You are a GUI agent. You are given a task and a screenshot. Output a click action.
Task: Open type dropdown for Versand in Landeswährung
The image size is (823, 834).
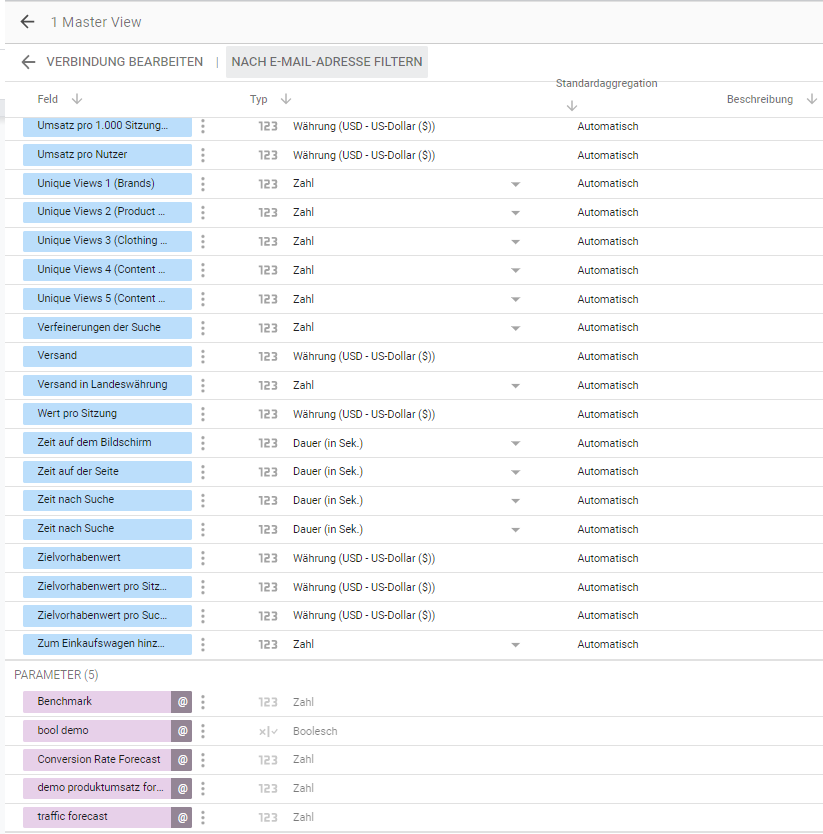coord(515,385)
